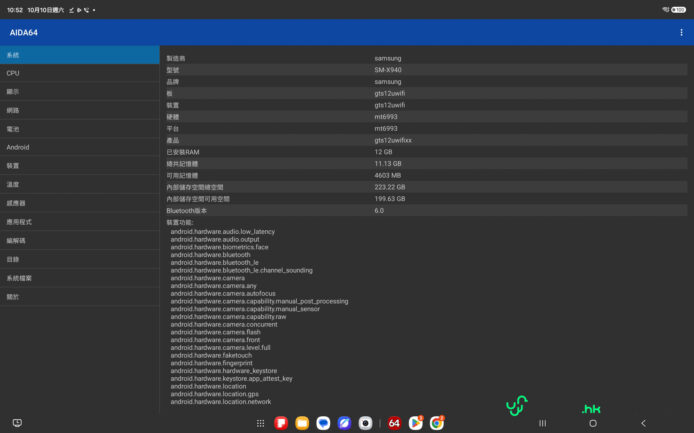Select android.hardware.biometrics.face entry
This screenshot has height=433, width=694.
(220, 247)
